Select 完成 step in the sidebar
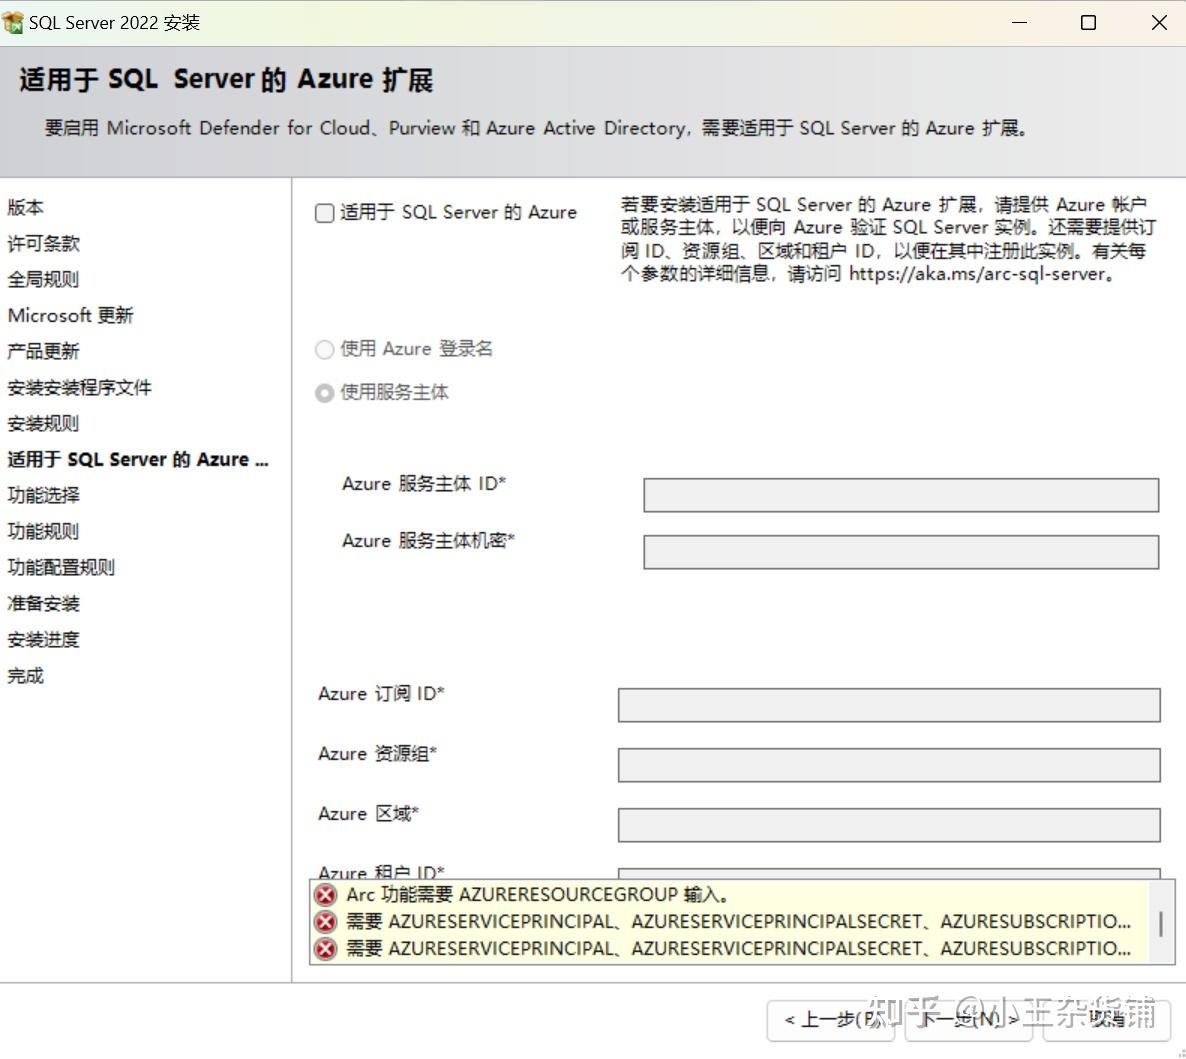1186x1059 pixels. point(25,675)
